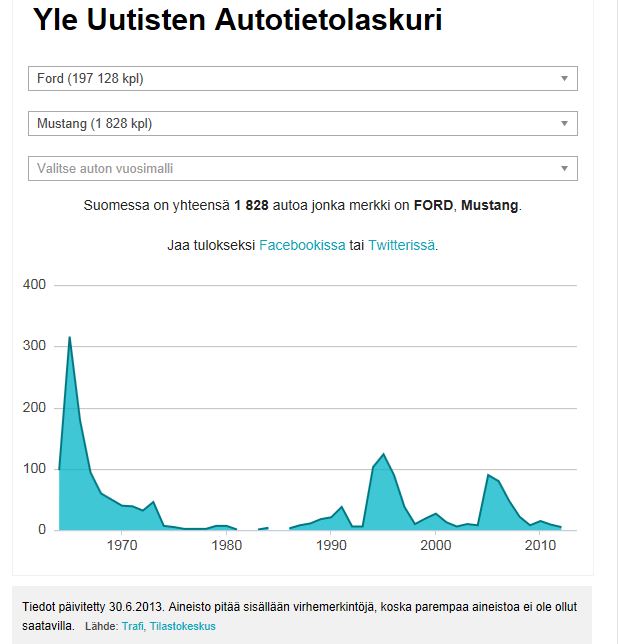Share results via the Twitterissä link
This screenshot has height=644, width=619.
click(401, 245)
